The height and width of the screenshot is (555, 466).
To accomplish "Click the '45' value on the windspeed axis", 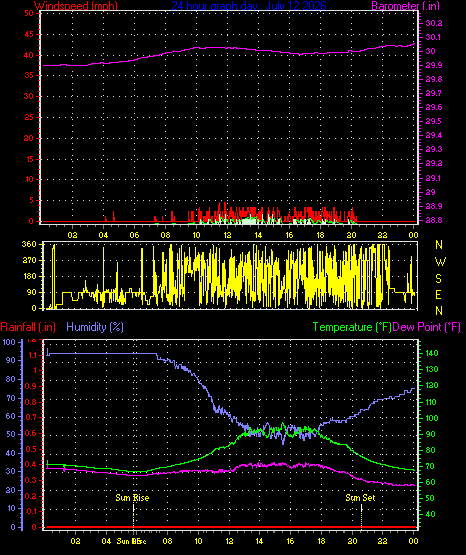I will click(x=29, y=35).
